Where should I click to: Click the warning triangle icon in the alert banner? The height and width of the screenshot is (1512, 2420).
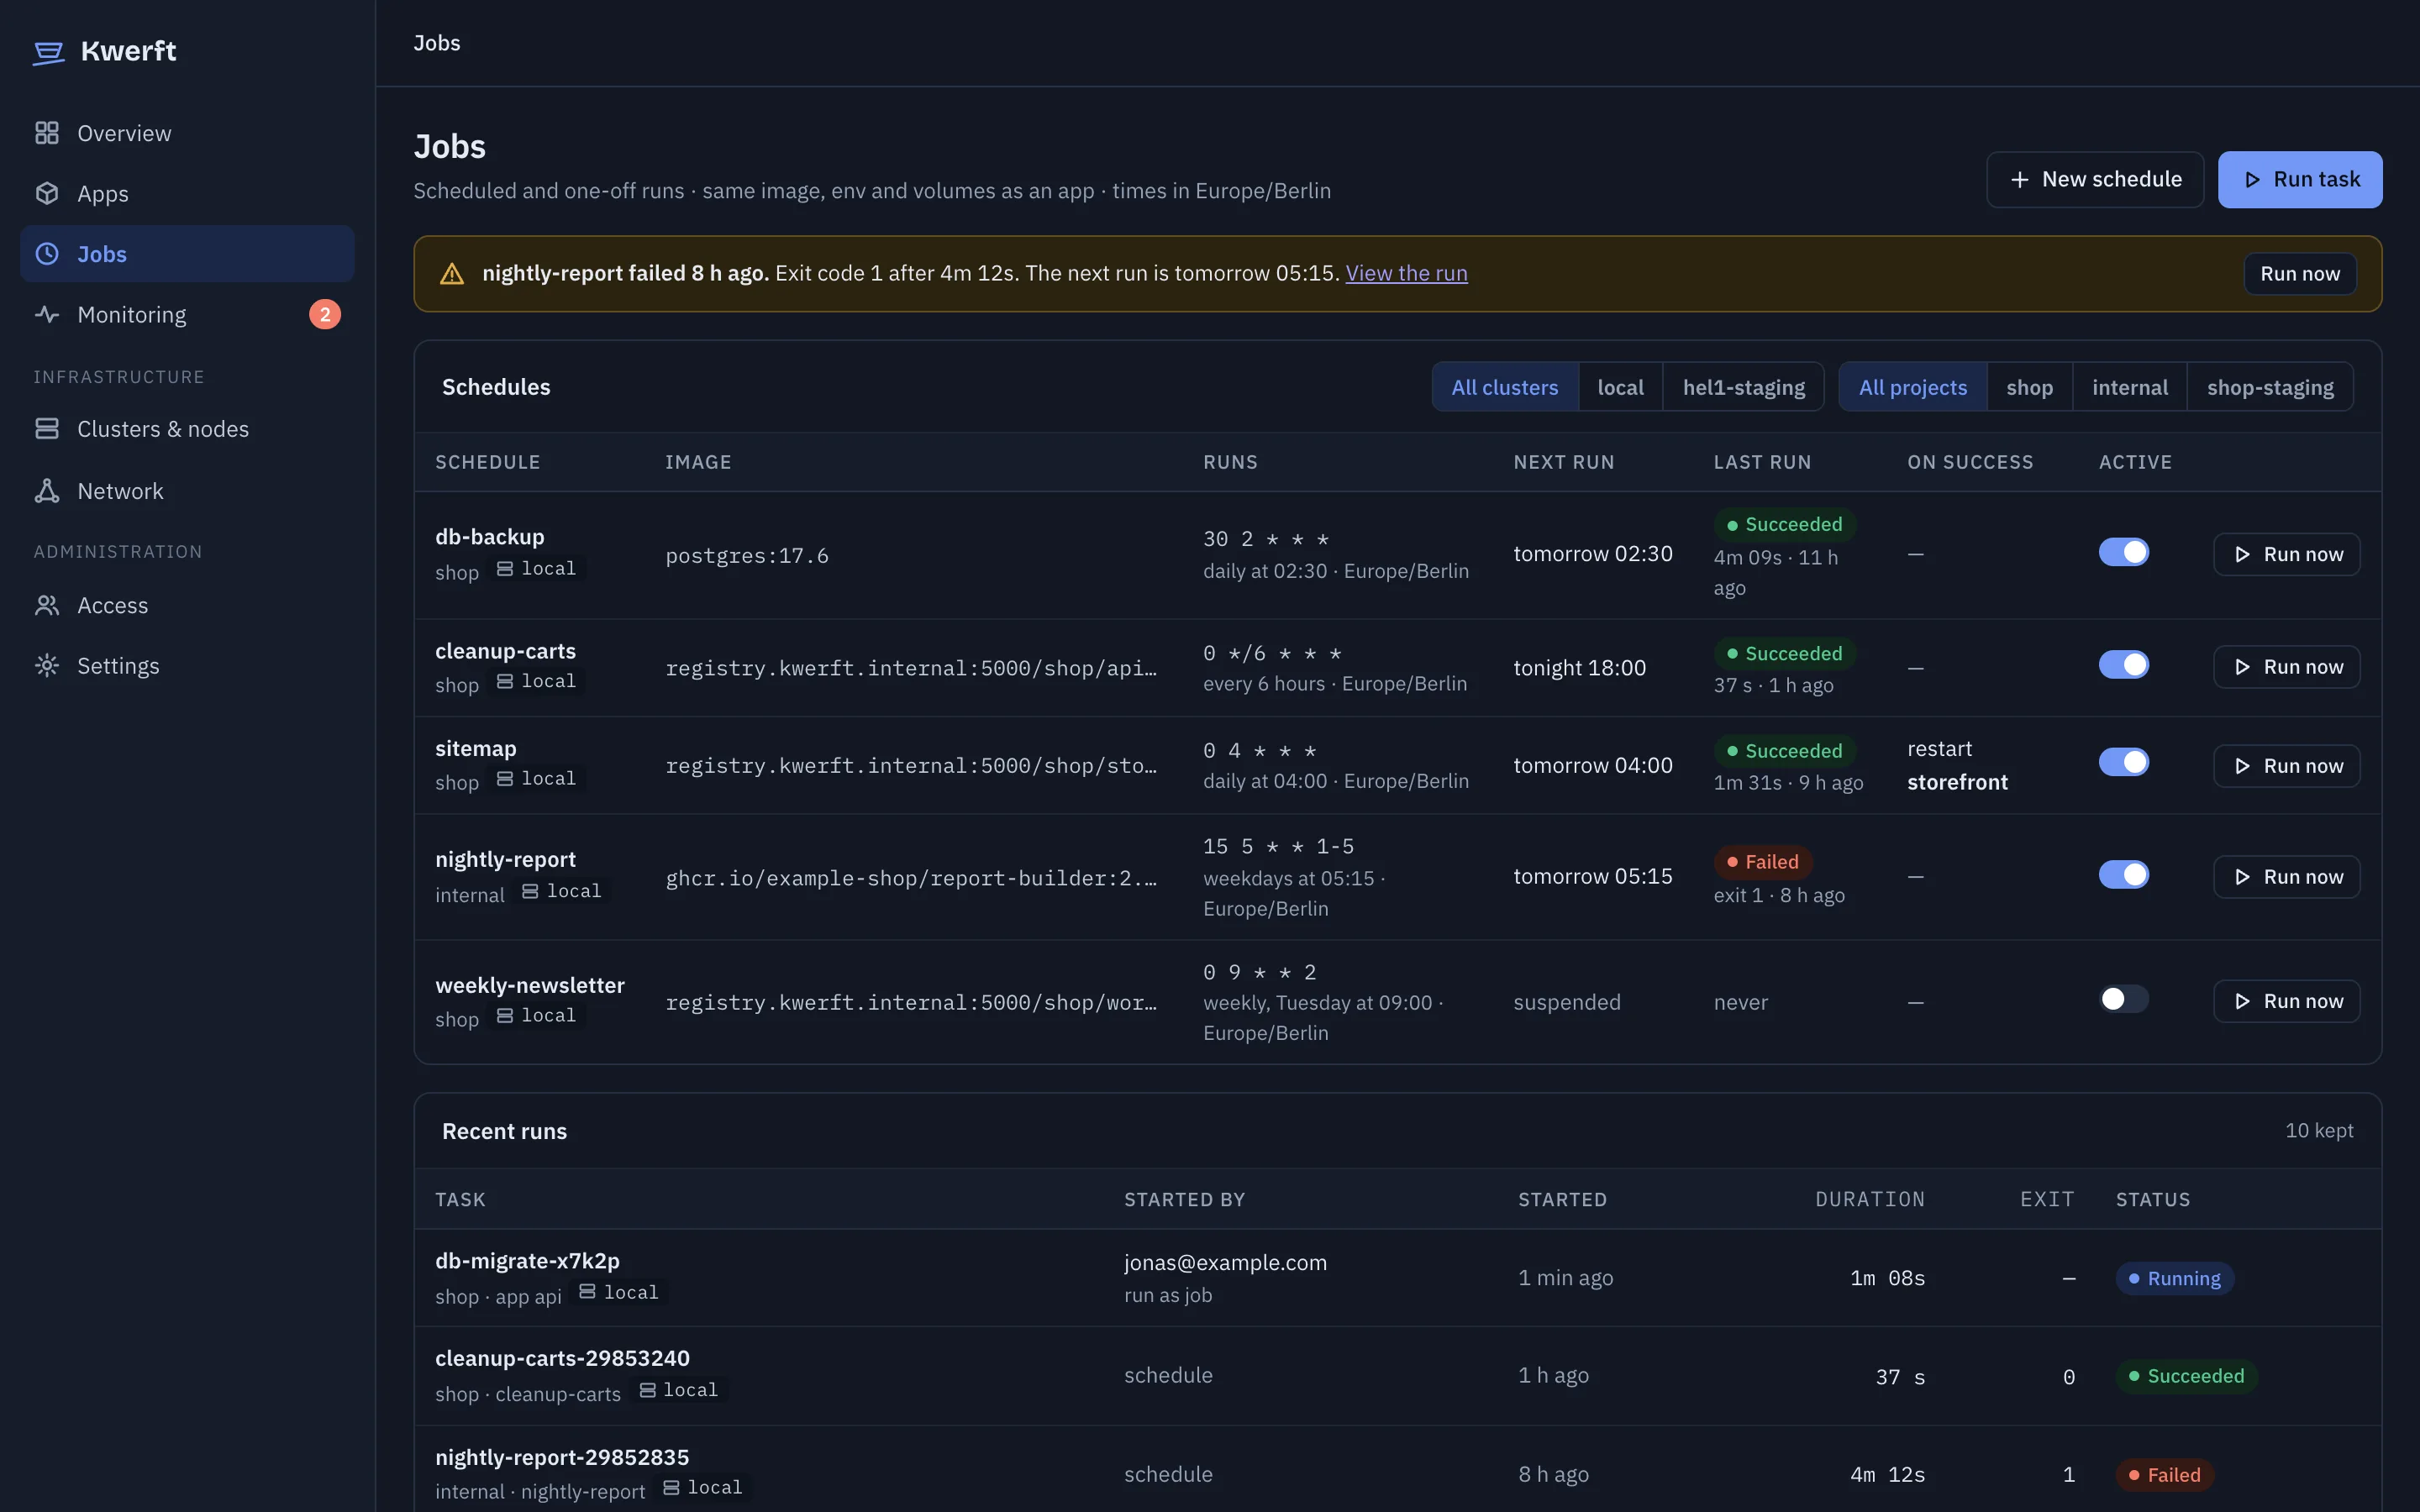click(x=452, y=274)
